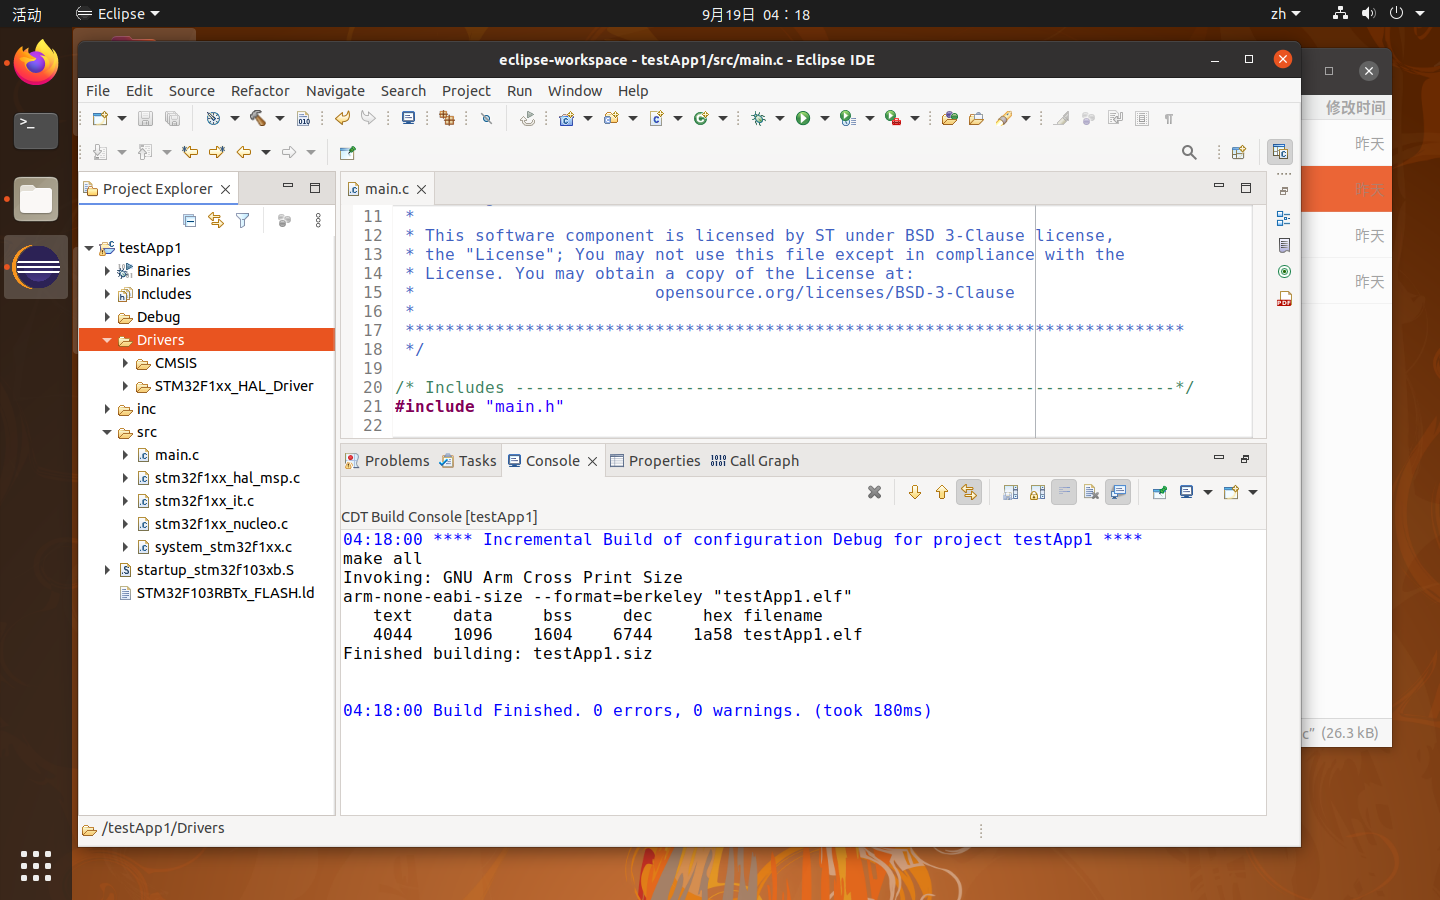Click the green Run button in toolbar
1440x900 pixels.
point(803,118)
